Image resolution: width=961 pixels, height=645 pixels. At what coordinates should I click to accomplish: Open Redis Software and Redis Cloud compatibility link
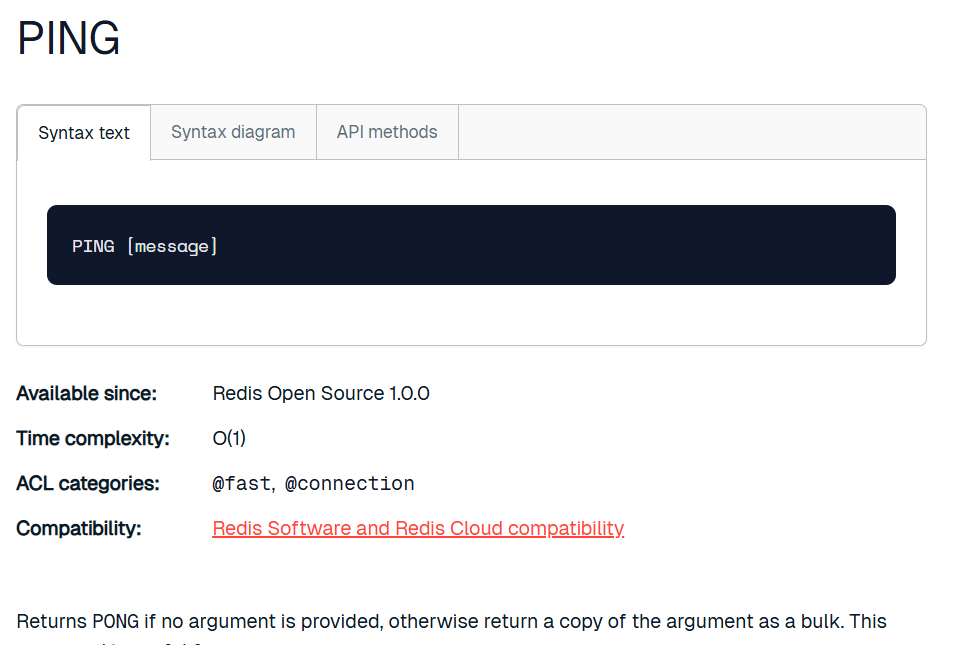tap(418, 528)
